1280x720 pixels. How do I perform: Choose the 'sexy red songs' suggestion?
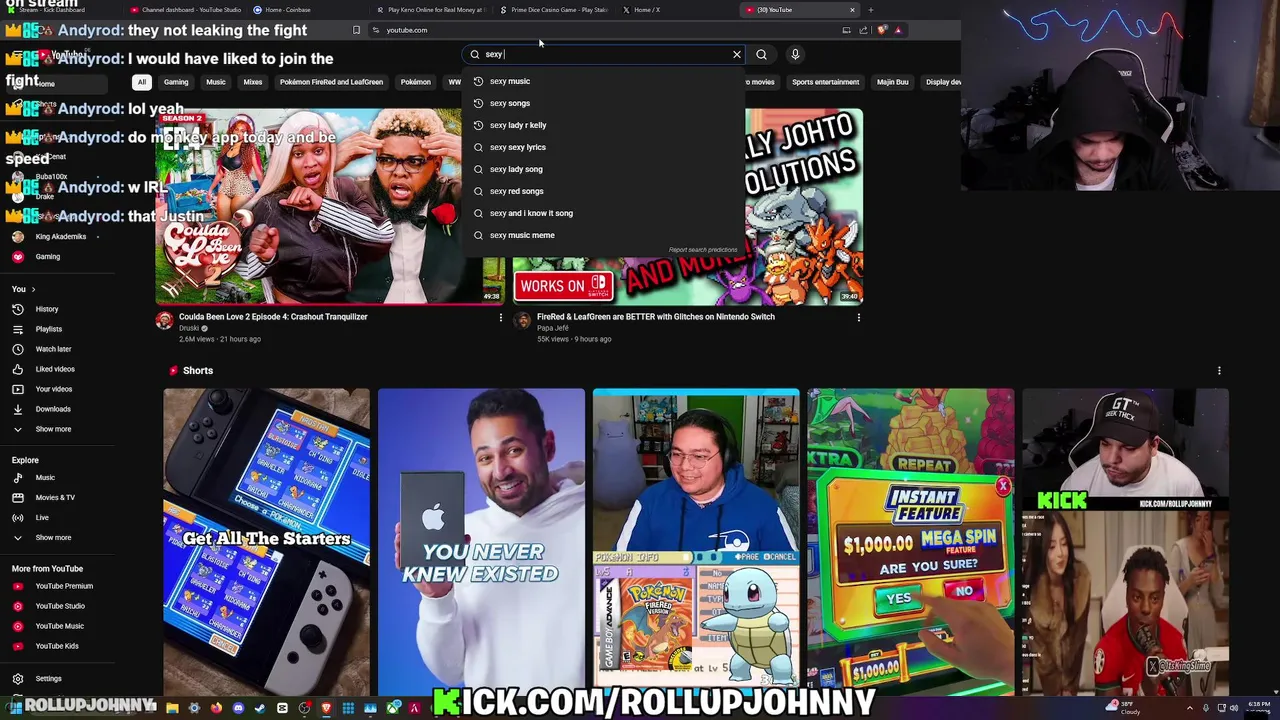click(603, 191)
